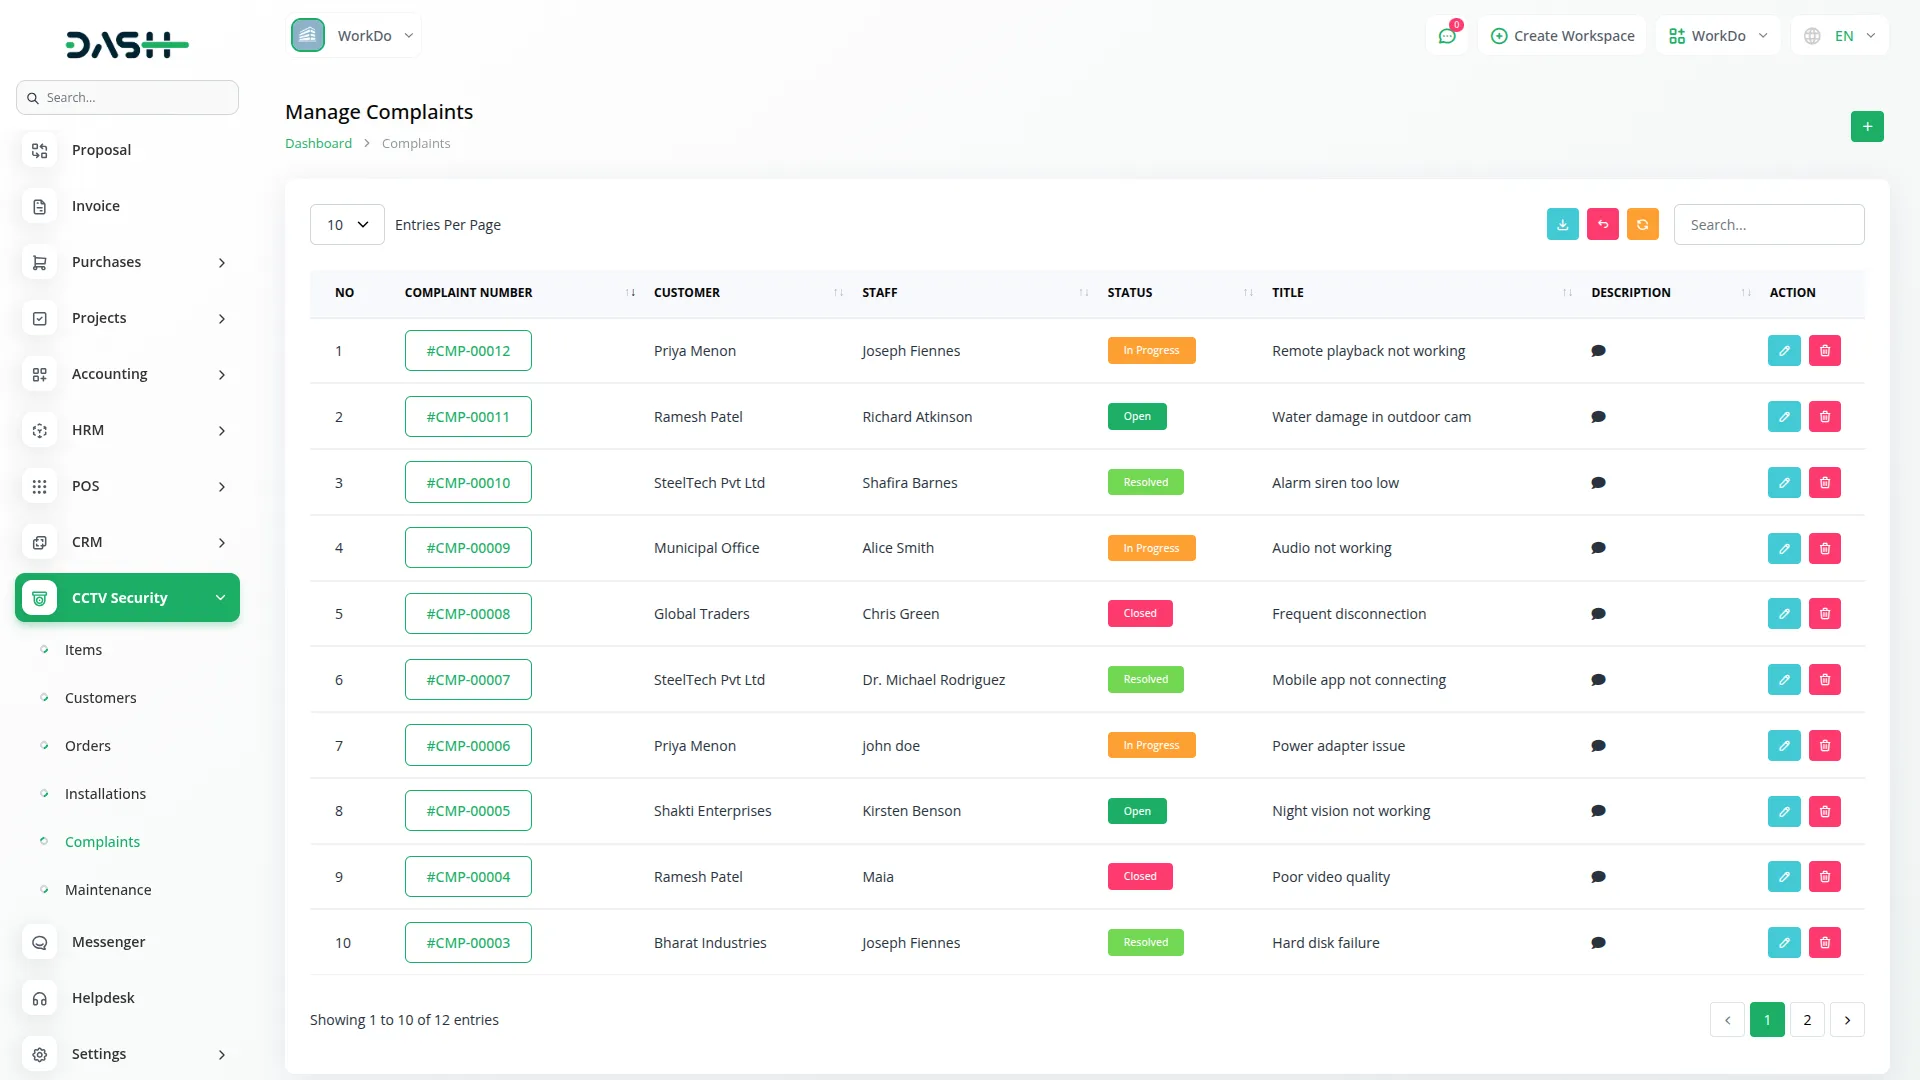This screenshot has width=1920, height=1080.
Task: Delete complaint #CMP-00011 with trash icon
Action: [x=1824, y=417]
